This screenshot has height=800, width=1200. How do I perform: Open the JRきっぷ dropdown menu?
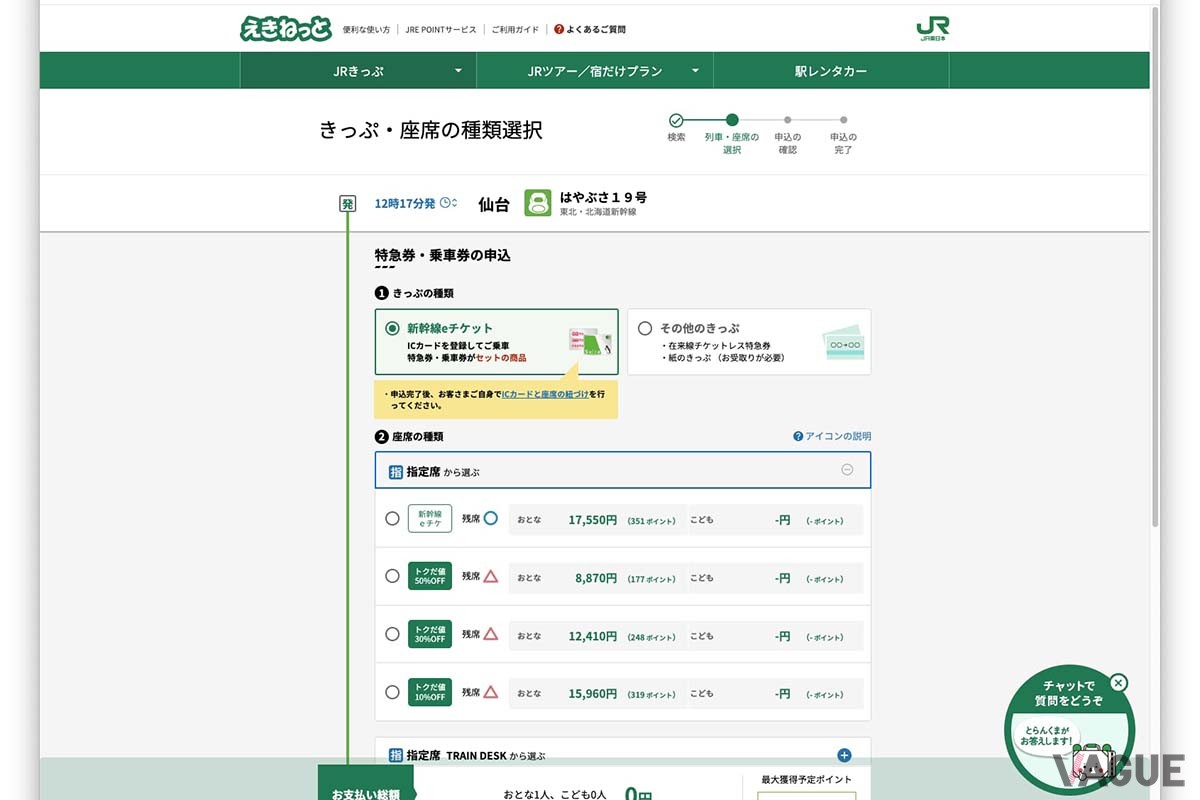click(x=358, y=71)
